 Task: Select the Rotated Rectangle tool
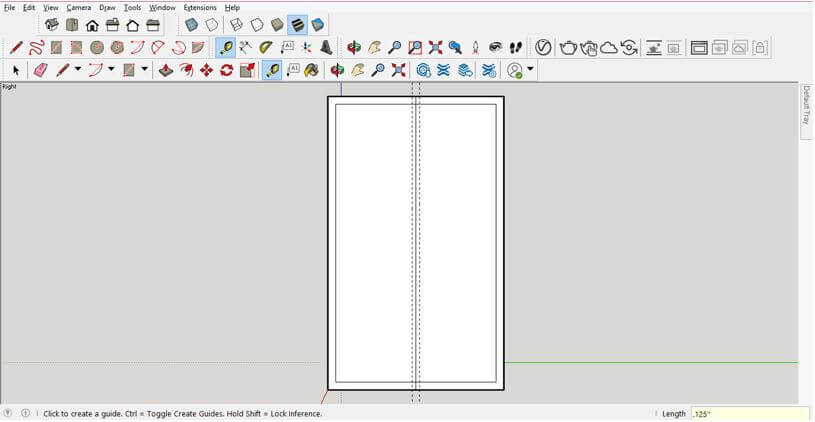point(76,48)
